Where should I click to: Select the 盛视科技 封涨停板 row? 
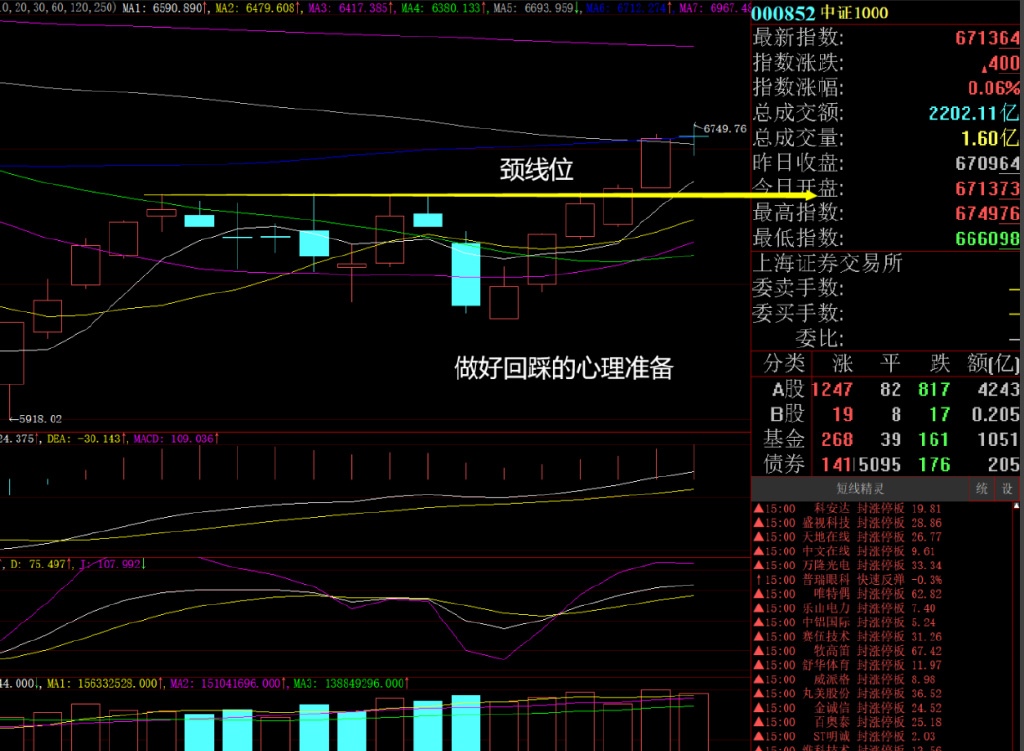tap(848, 523)
